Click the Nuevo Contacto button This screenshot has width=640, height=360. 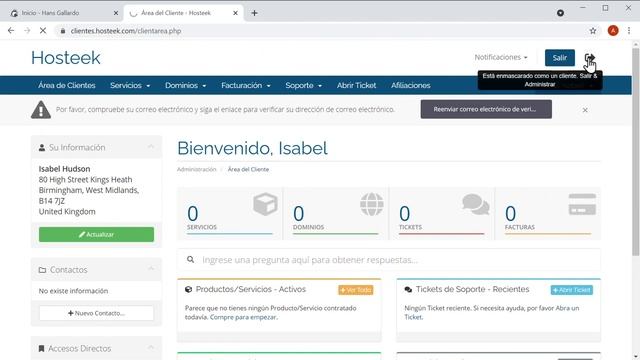click(96, 313)
